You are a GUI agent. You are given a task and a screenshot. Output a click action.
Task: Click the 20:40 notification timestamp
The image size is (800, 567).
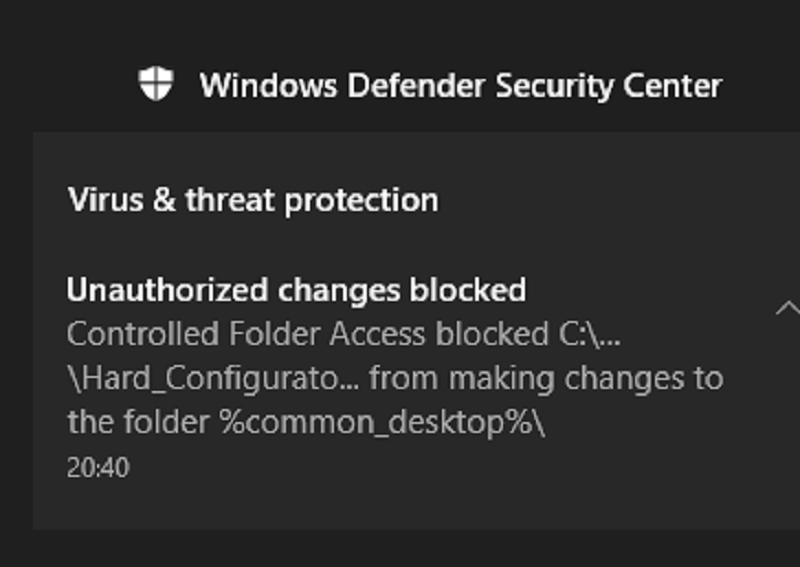click(98, 467)
